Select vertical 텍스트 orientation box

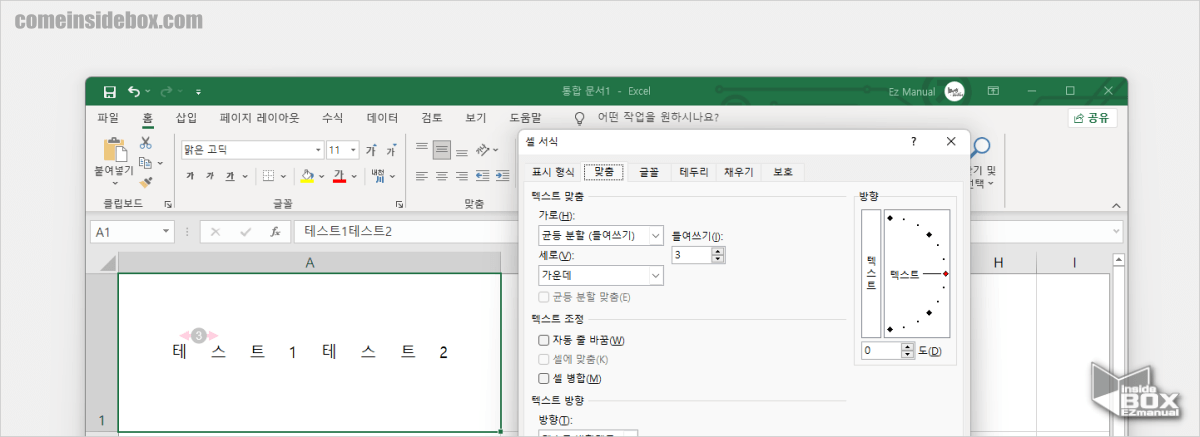[x=870, y=273]
